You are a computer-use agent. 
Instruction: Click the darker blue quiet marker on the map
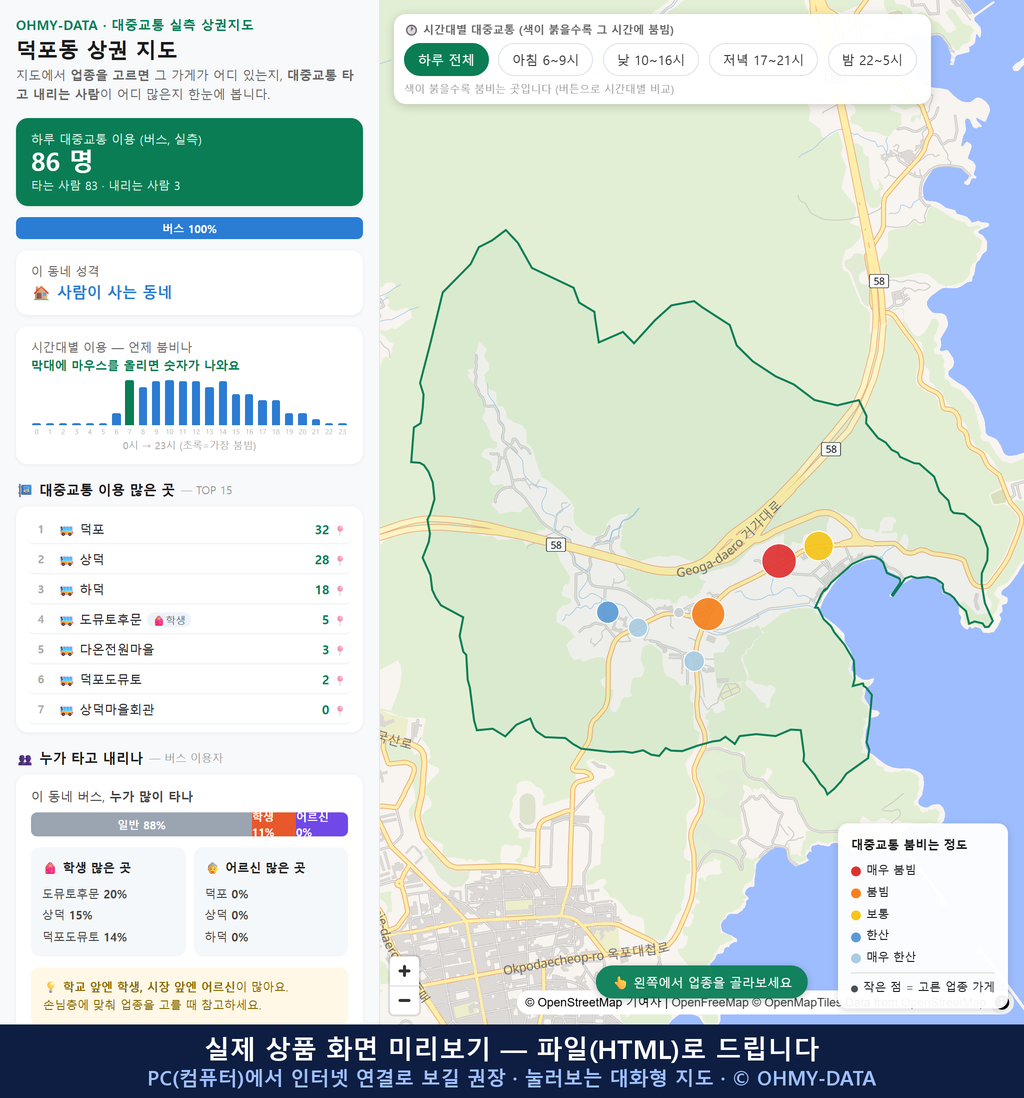coord(608,612)
